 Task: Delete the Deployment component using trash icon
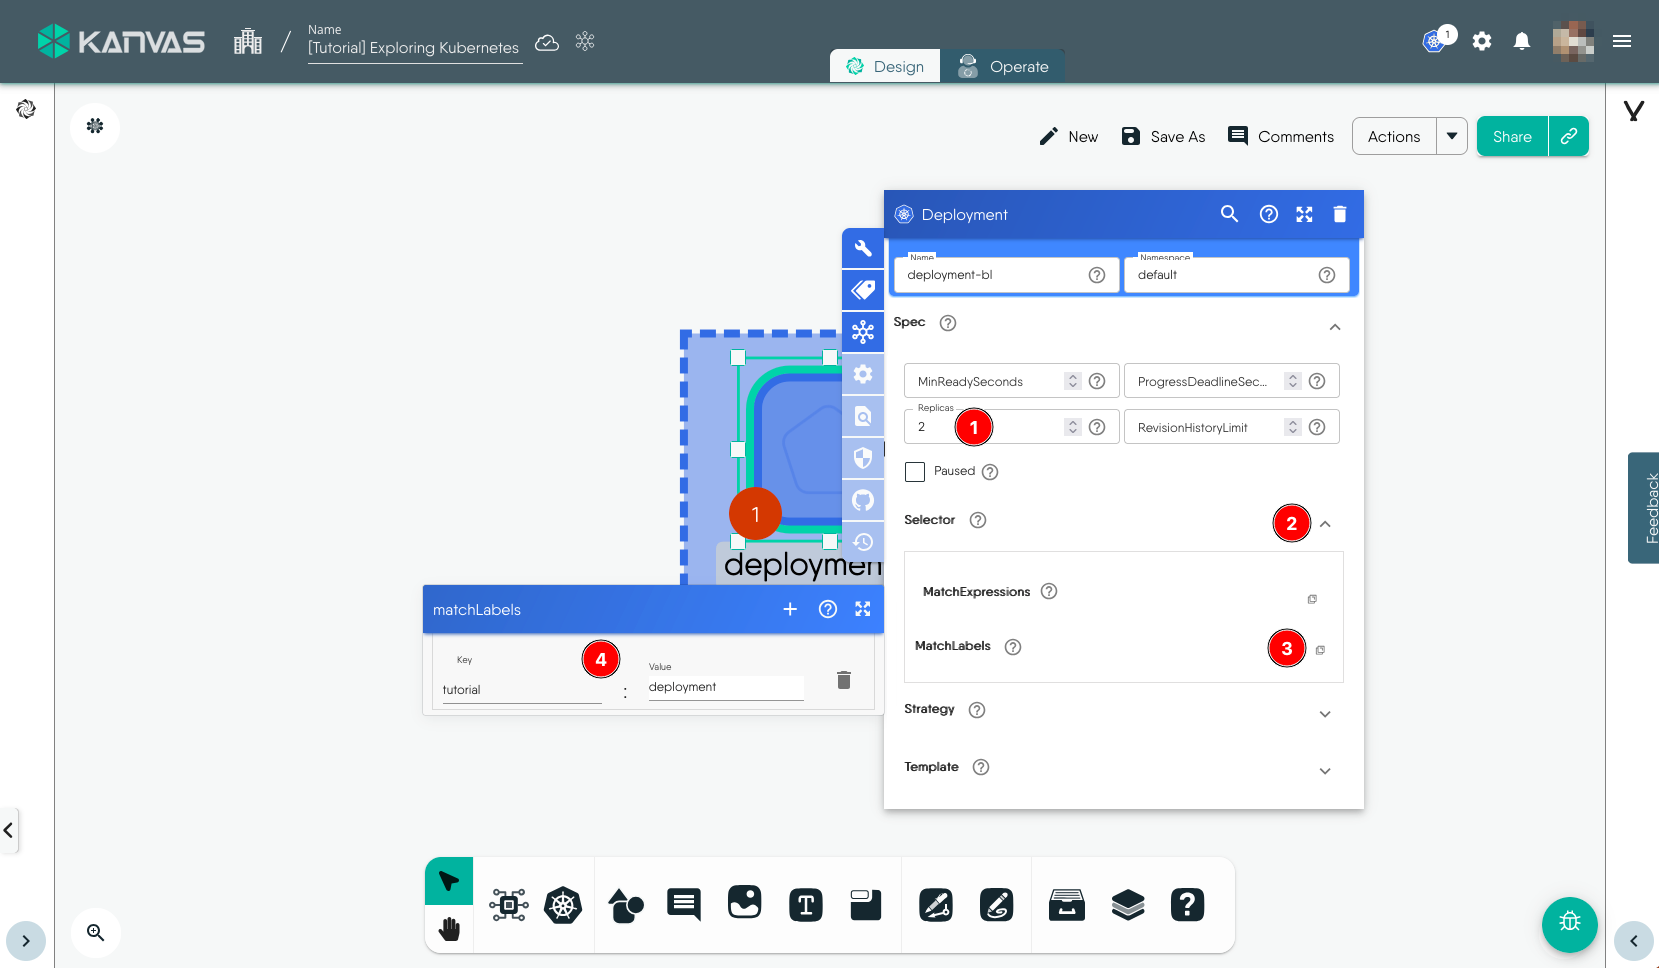tap(1340, 214)
